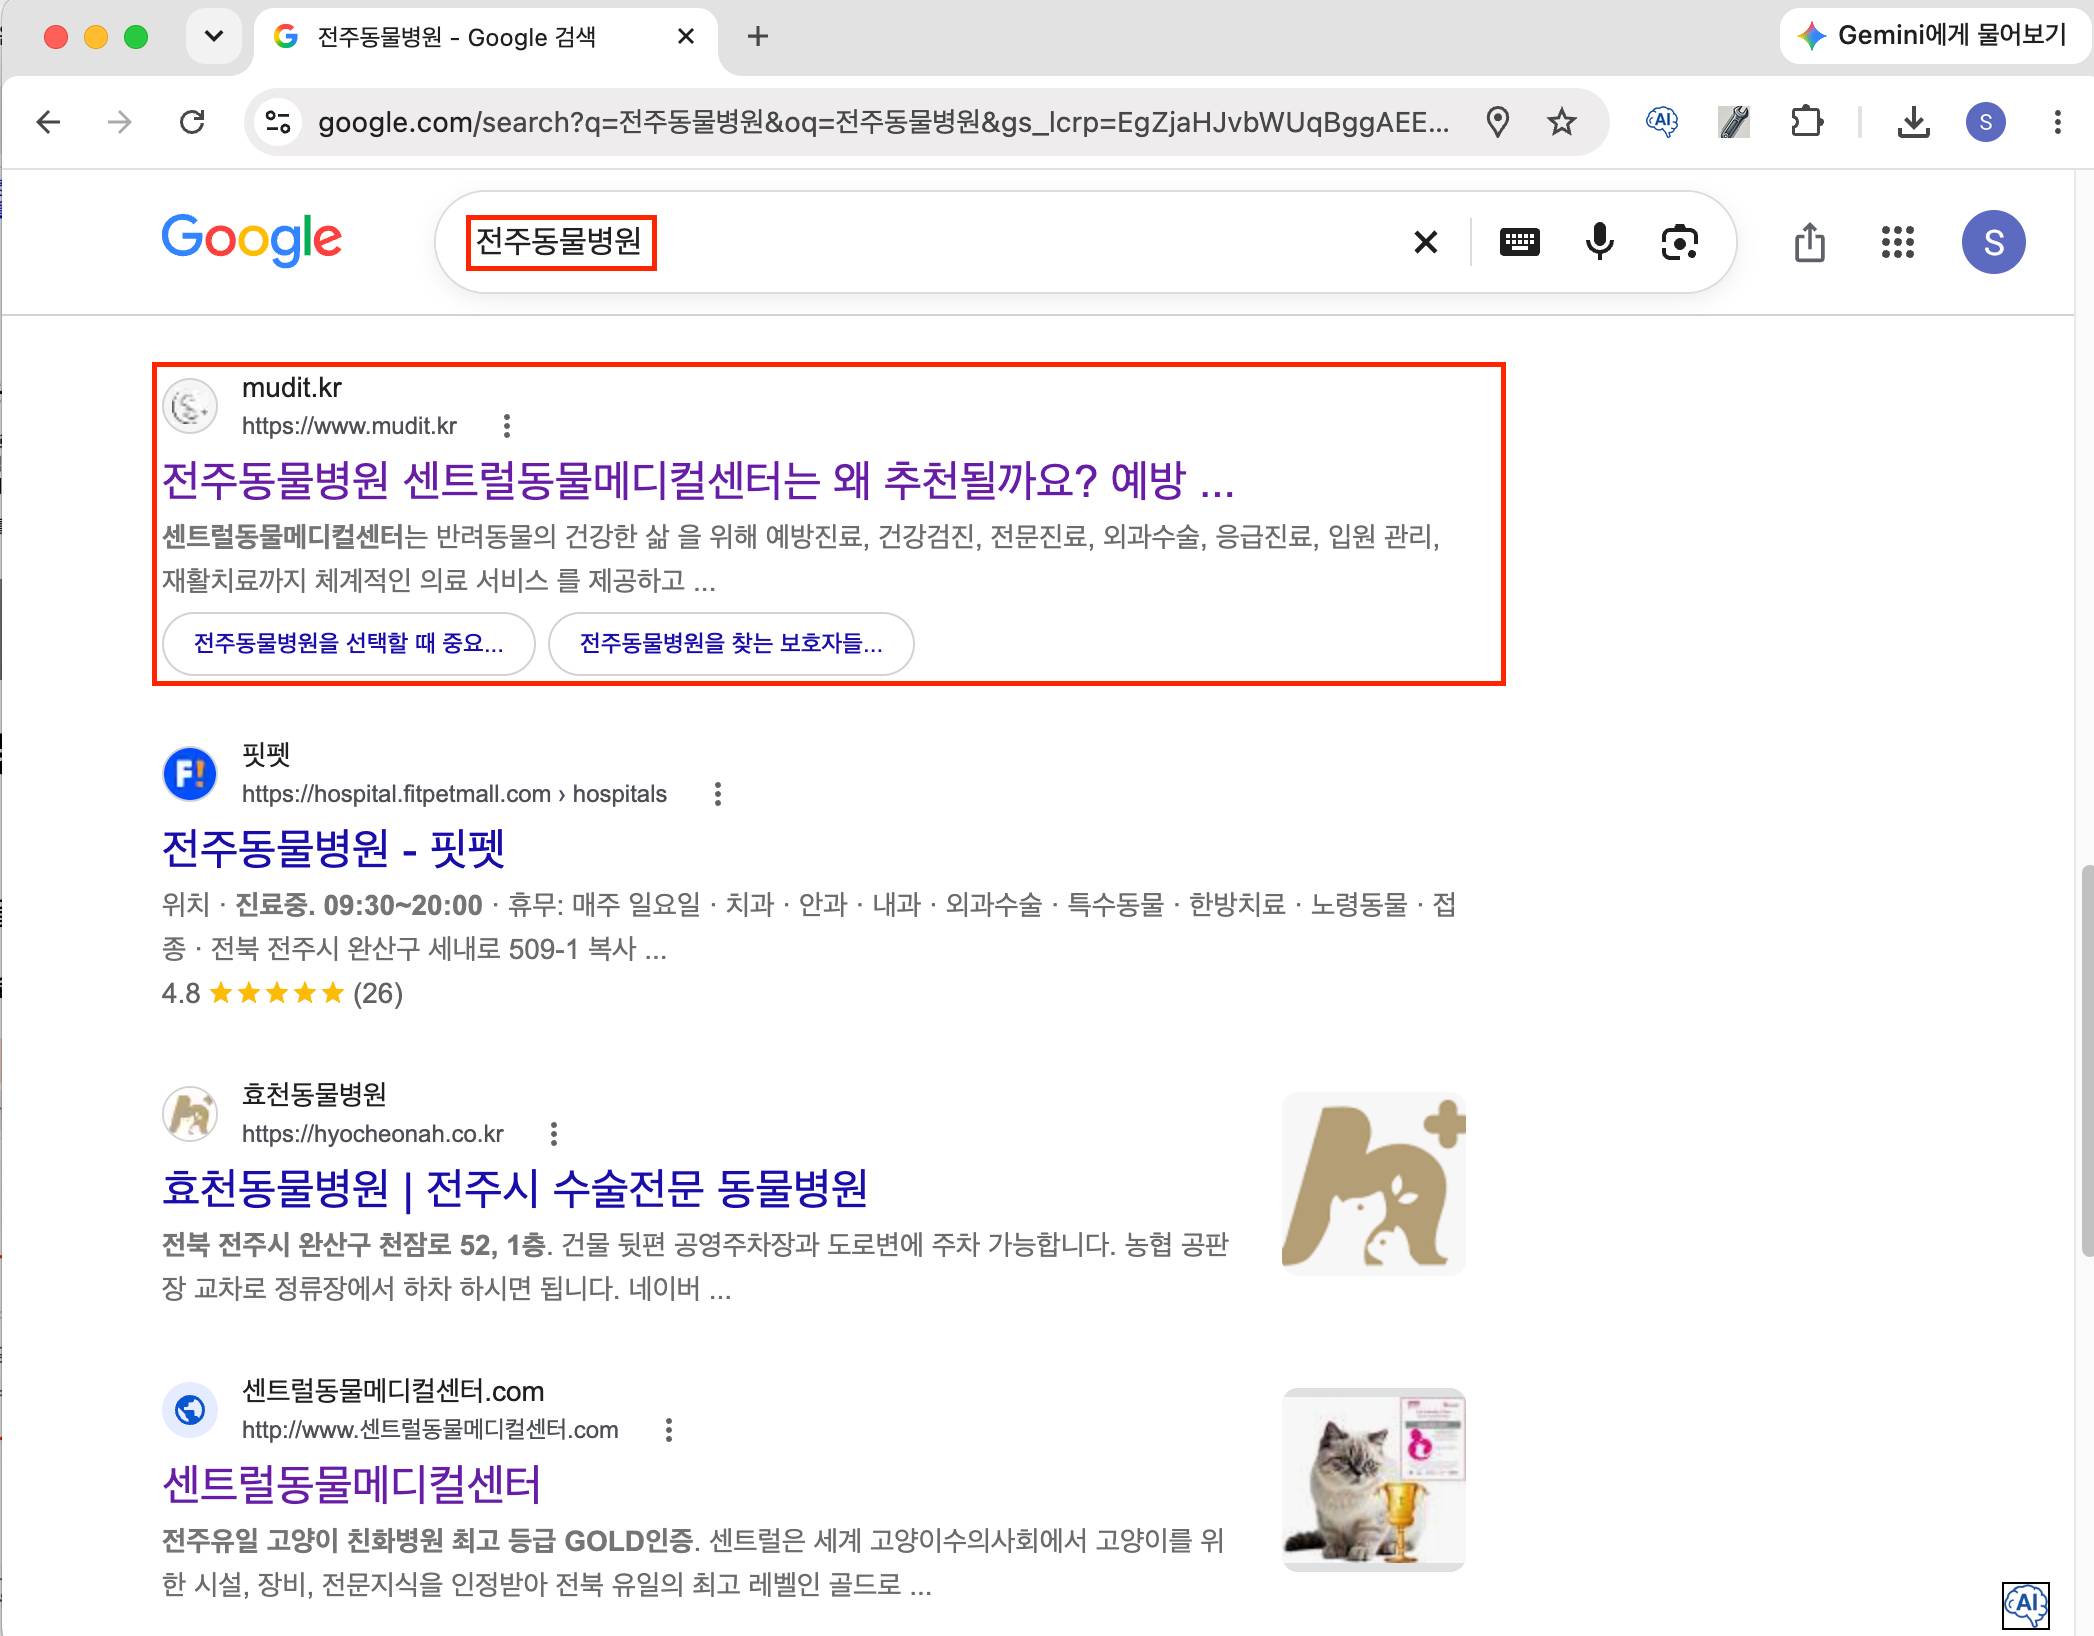The height and width of the screenshot is (1636, 2094).
Task: Open more options for mudit.kr result
Action: click(x=507, y=426)
